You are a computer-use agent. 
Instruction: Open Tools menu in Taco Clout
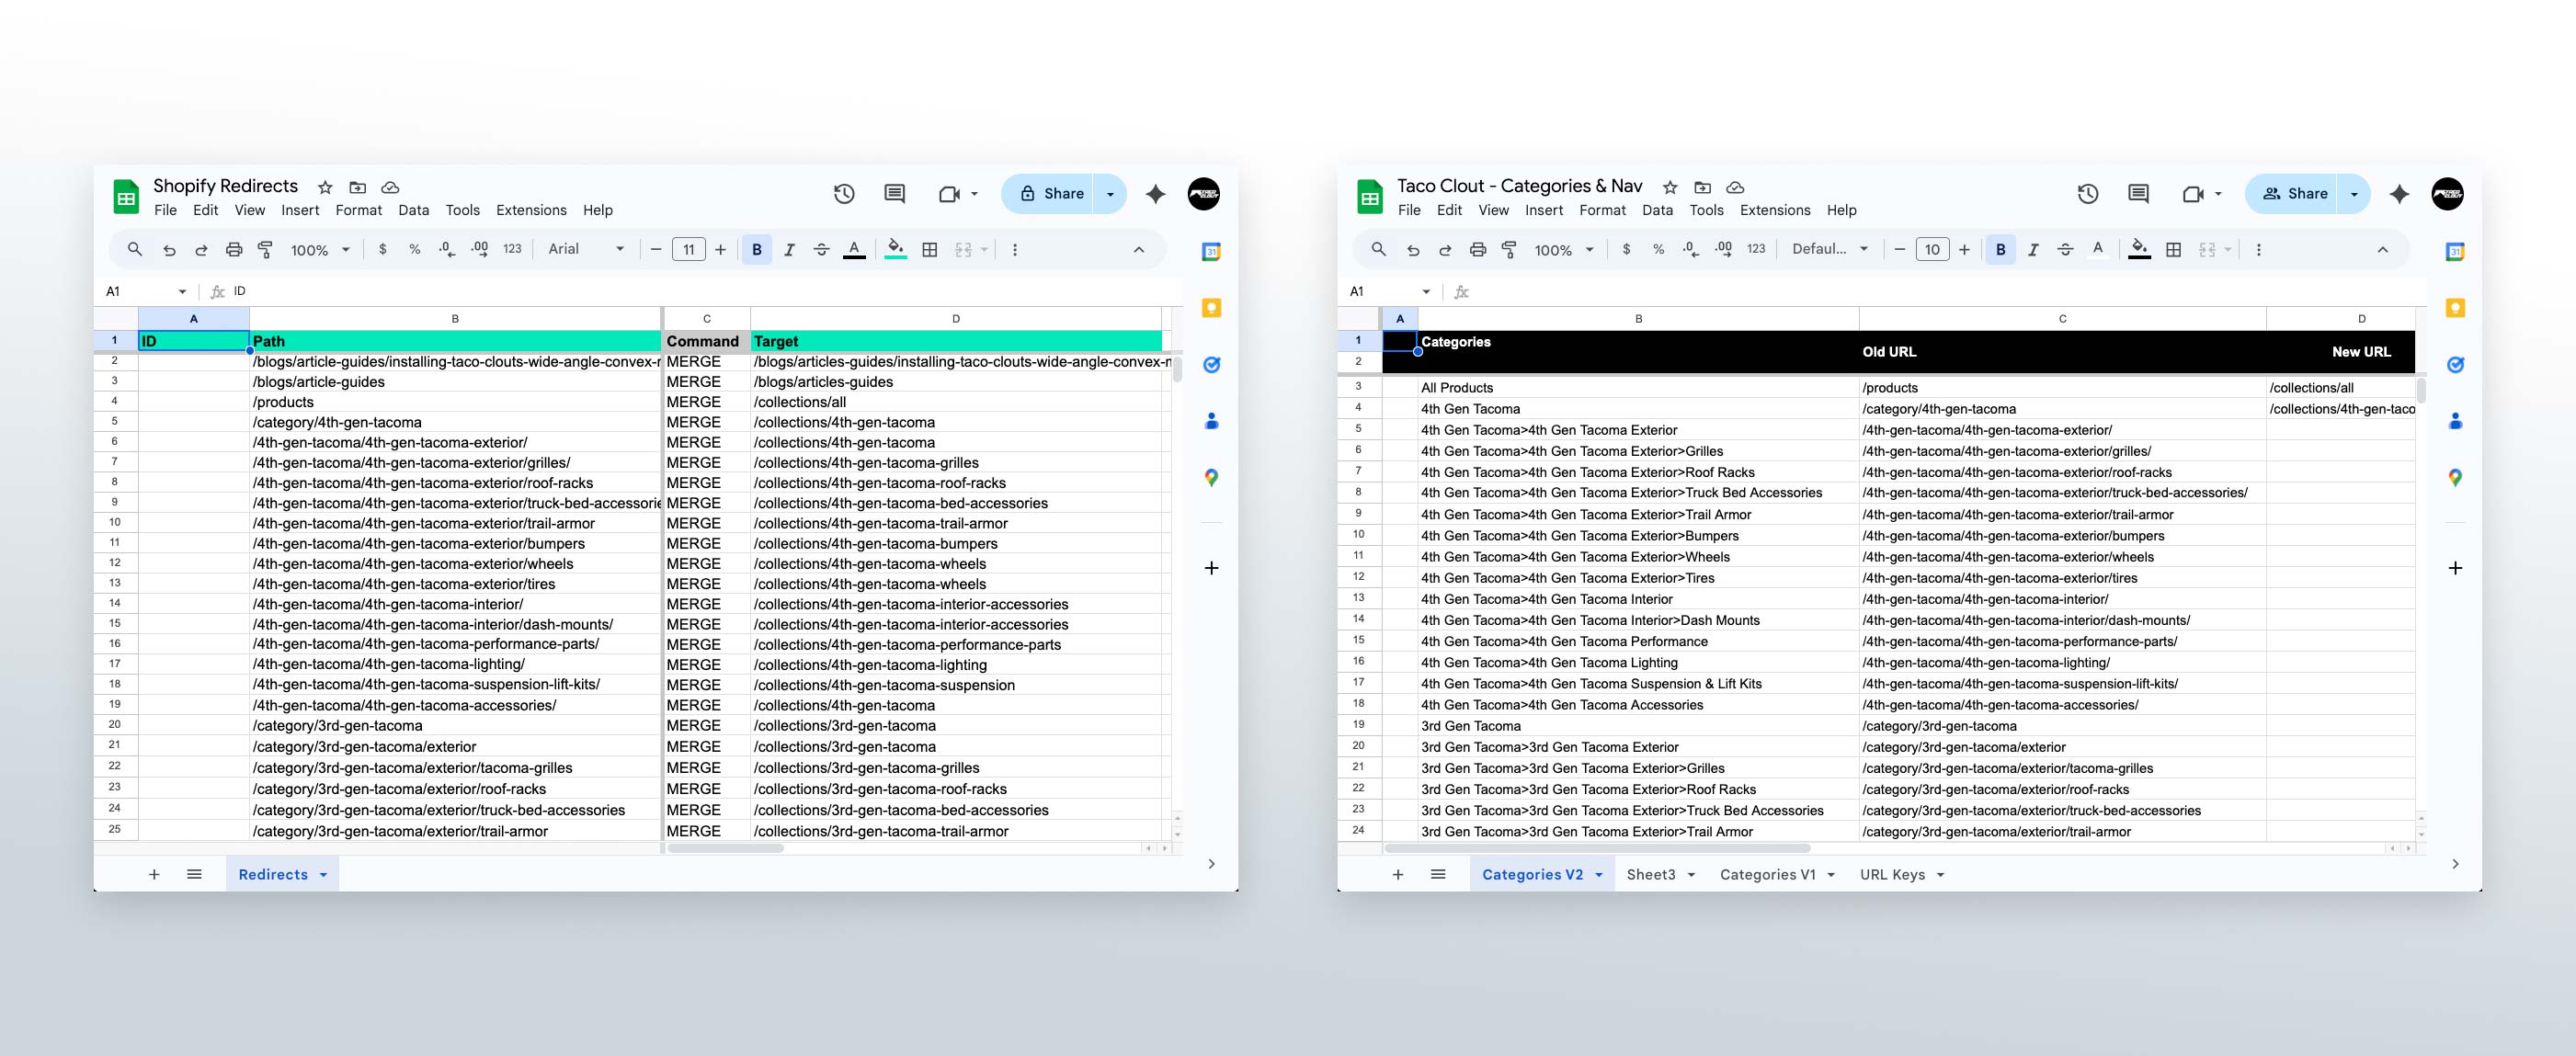coord(1706,210)
